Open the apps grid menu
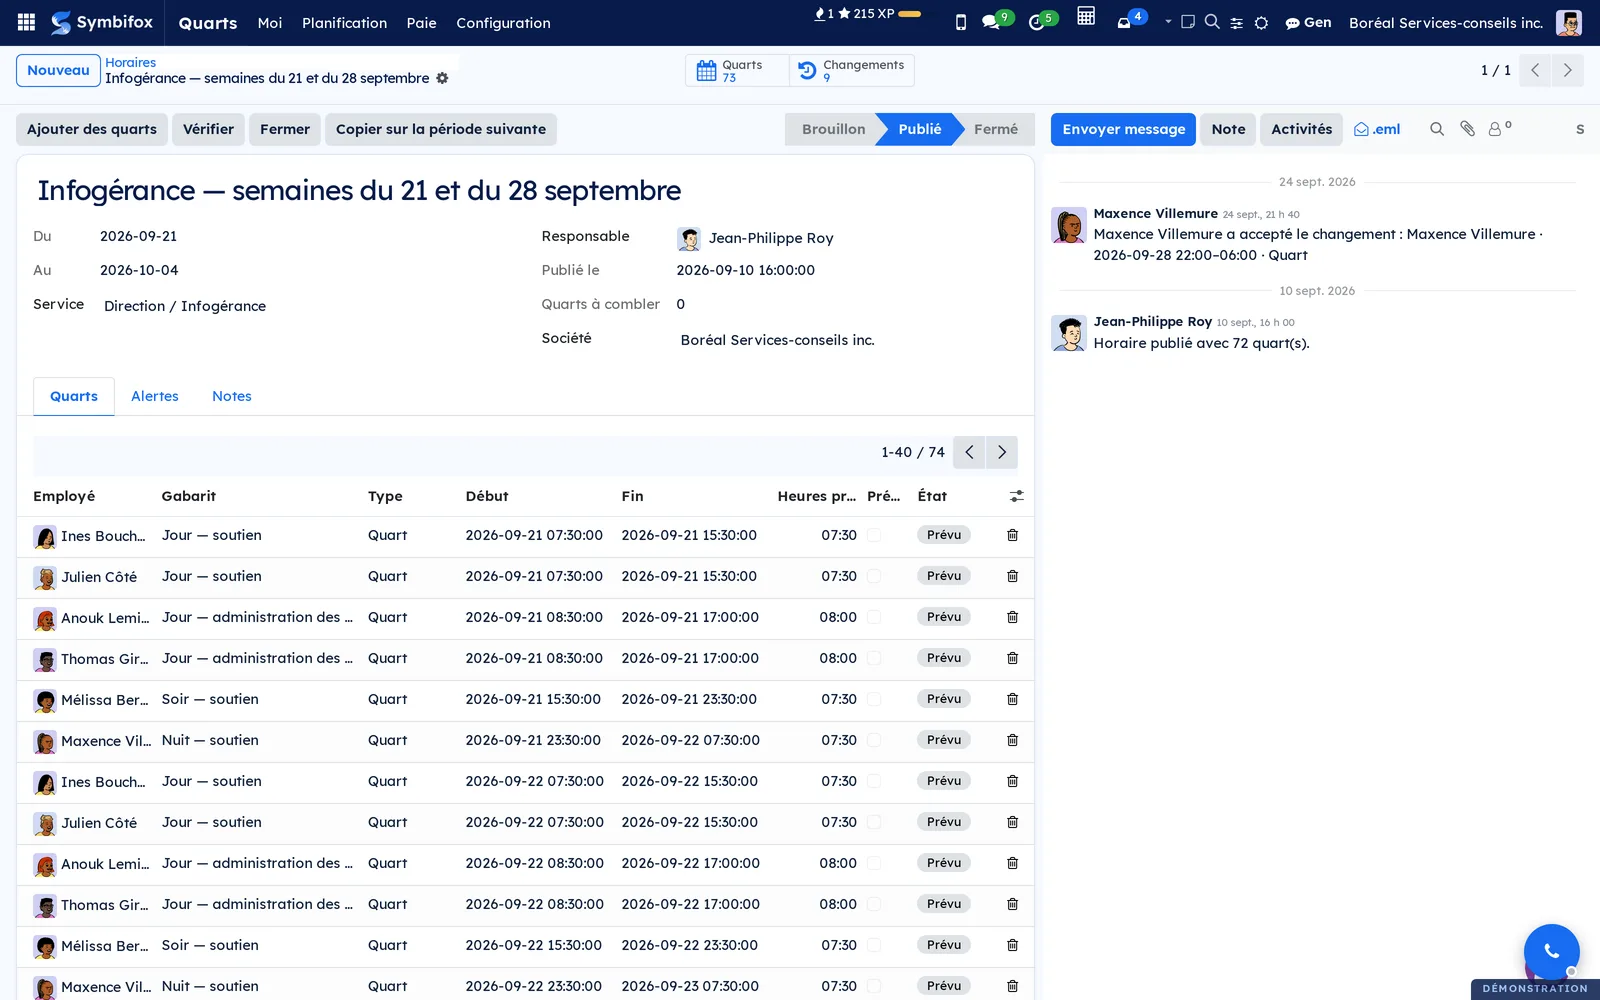The height and width of the screenshot is (1000, 1600). point(27,22)
